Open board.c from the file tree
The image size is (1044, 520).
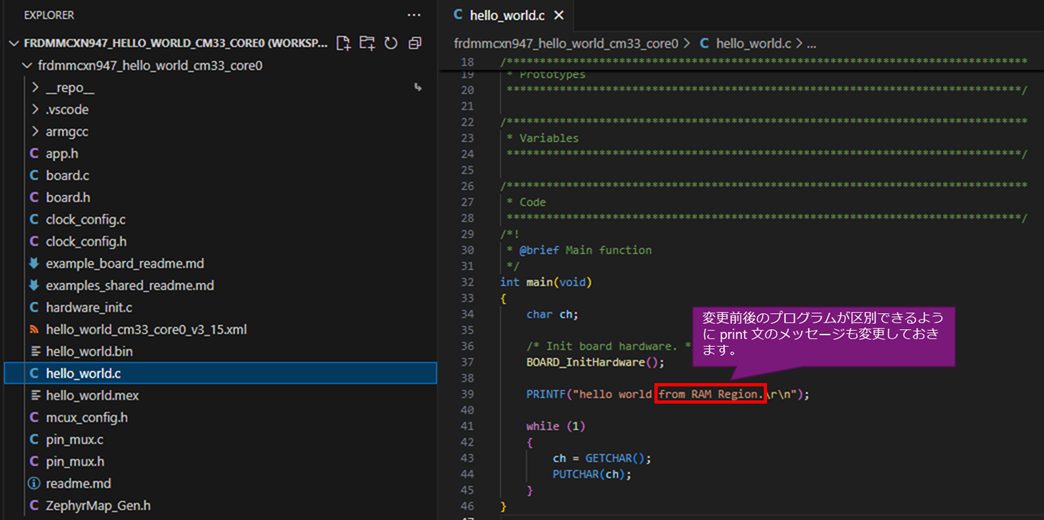click(x=67, y=176)
